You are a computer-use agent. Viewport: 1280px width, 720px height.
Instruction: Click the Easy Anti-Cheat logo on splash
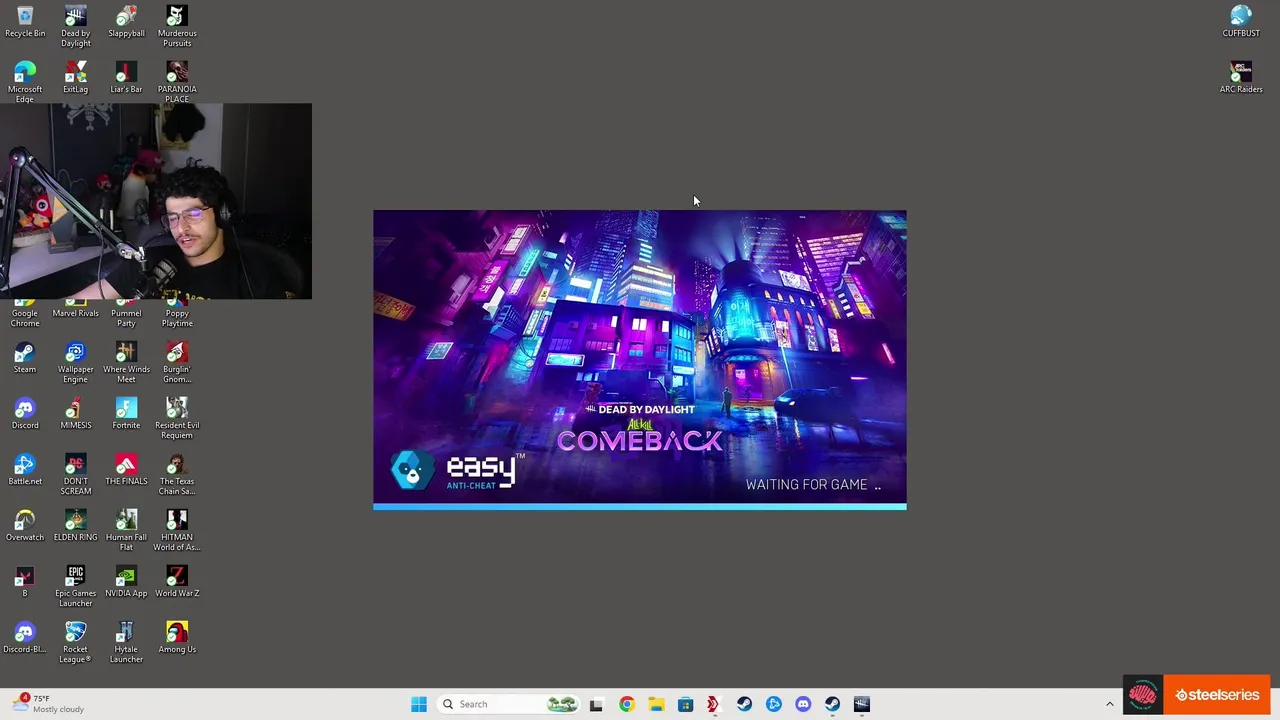tap(458, 470)
